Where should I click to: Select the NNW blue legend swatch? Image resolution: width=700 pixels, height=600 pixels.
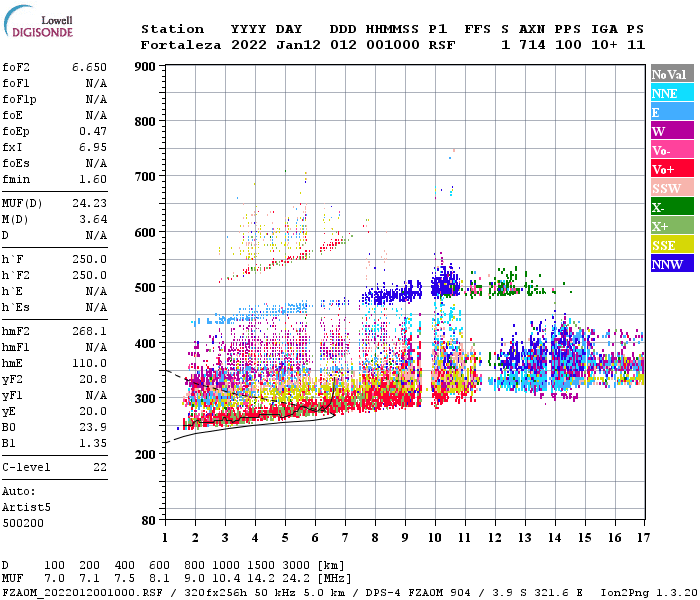(x=672, y=263)
